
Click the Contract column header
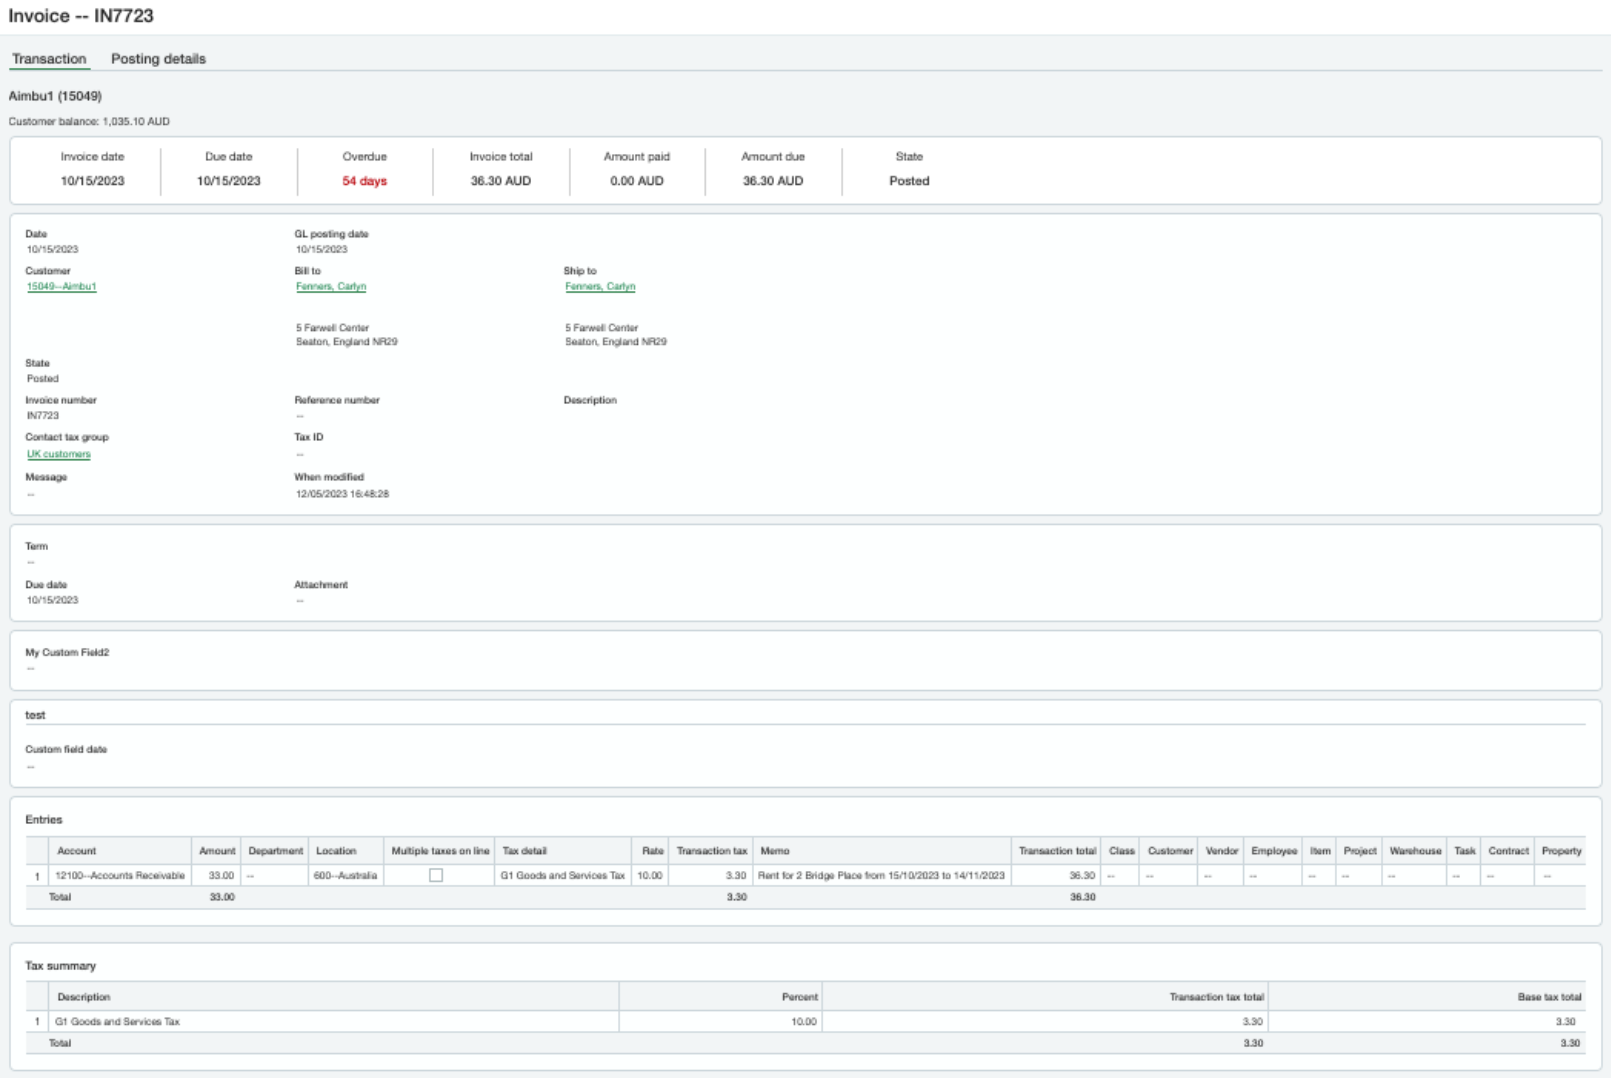(x=1508, y=851)
